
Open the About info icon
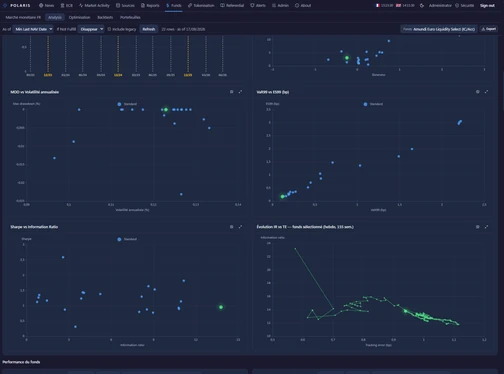297,5
